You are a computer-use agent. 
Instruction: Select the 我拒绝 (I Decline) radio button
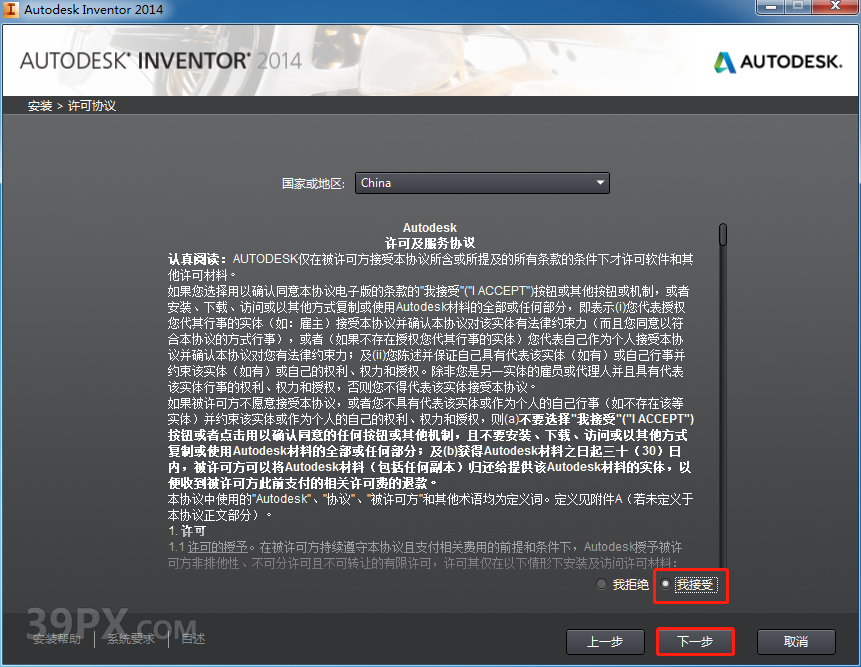pos(600,584)
